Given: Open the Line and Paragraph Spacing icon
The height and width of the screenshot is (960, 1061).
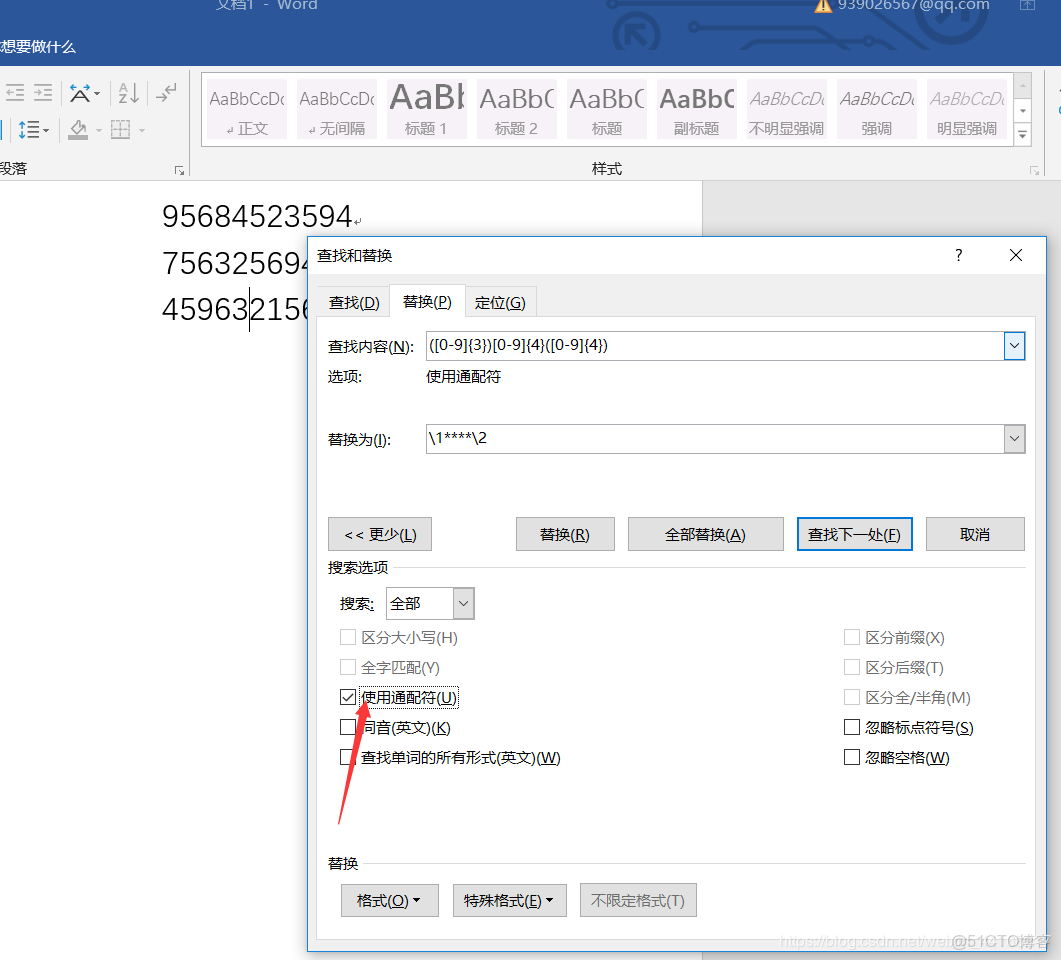Looking at the screenshot, I should coord(32,129).
